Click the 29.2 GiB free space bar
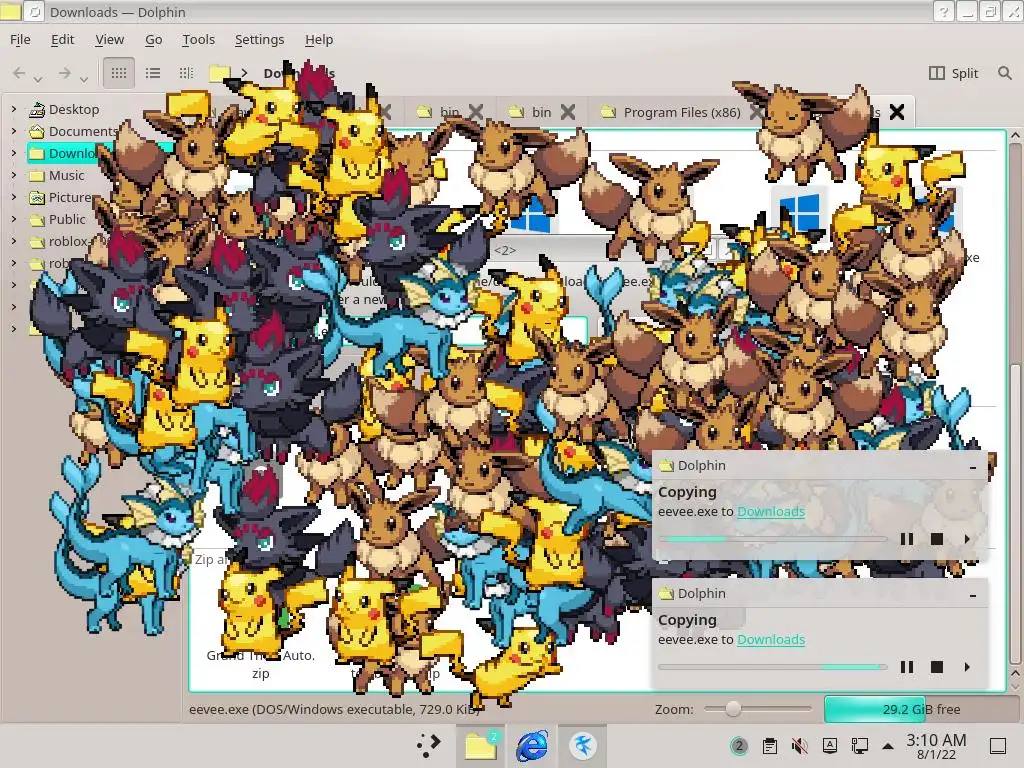 coord(921,709)
